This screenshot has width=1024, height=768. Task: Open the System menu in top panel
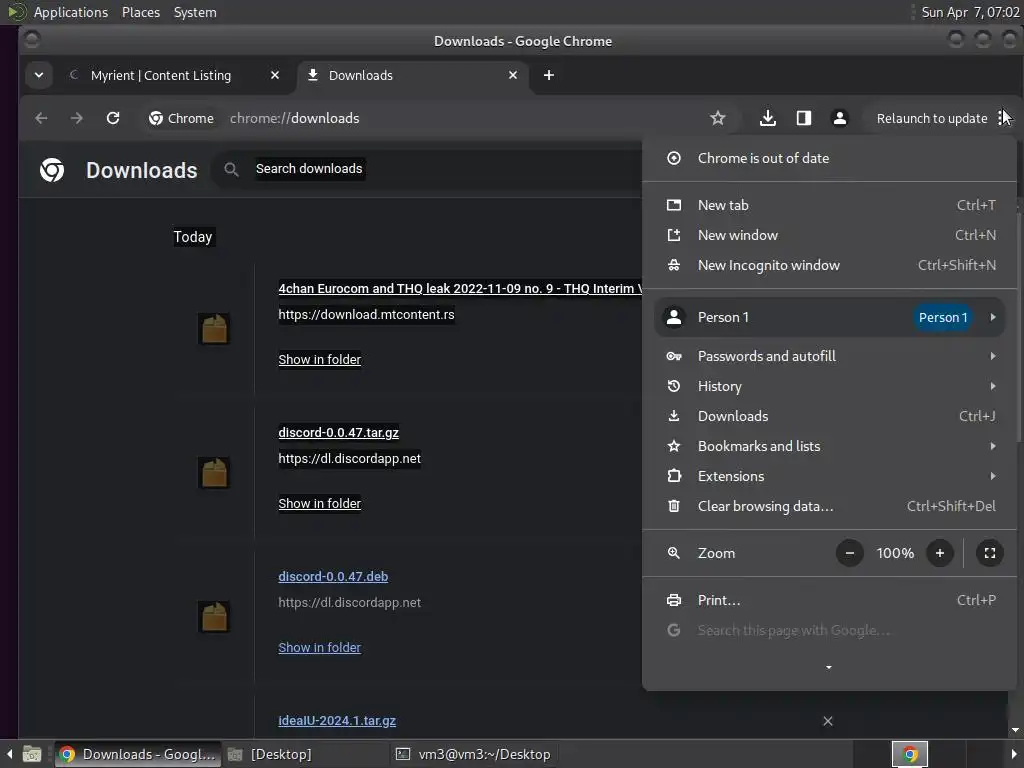pyautogui.click(x=195, y=12)
